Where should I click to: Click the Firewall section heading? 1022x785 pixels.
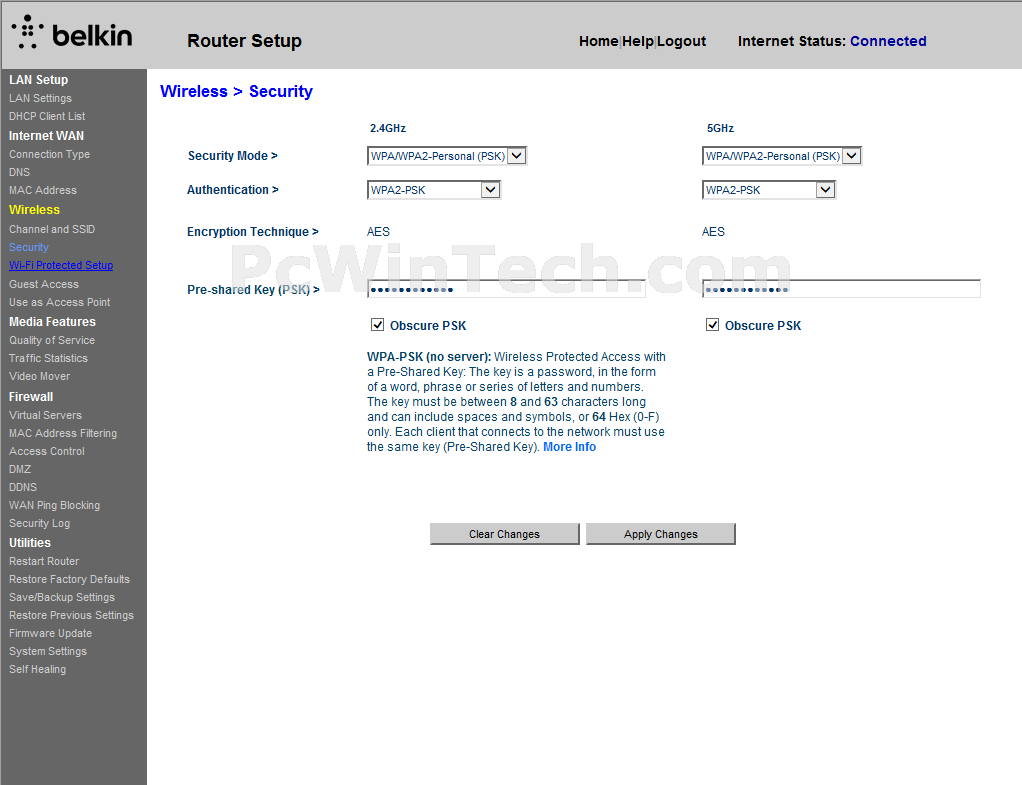tap(31, 396)
